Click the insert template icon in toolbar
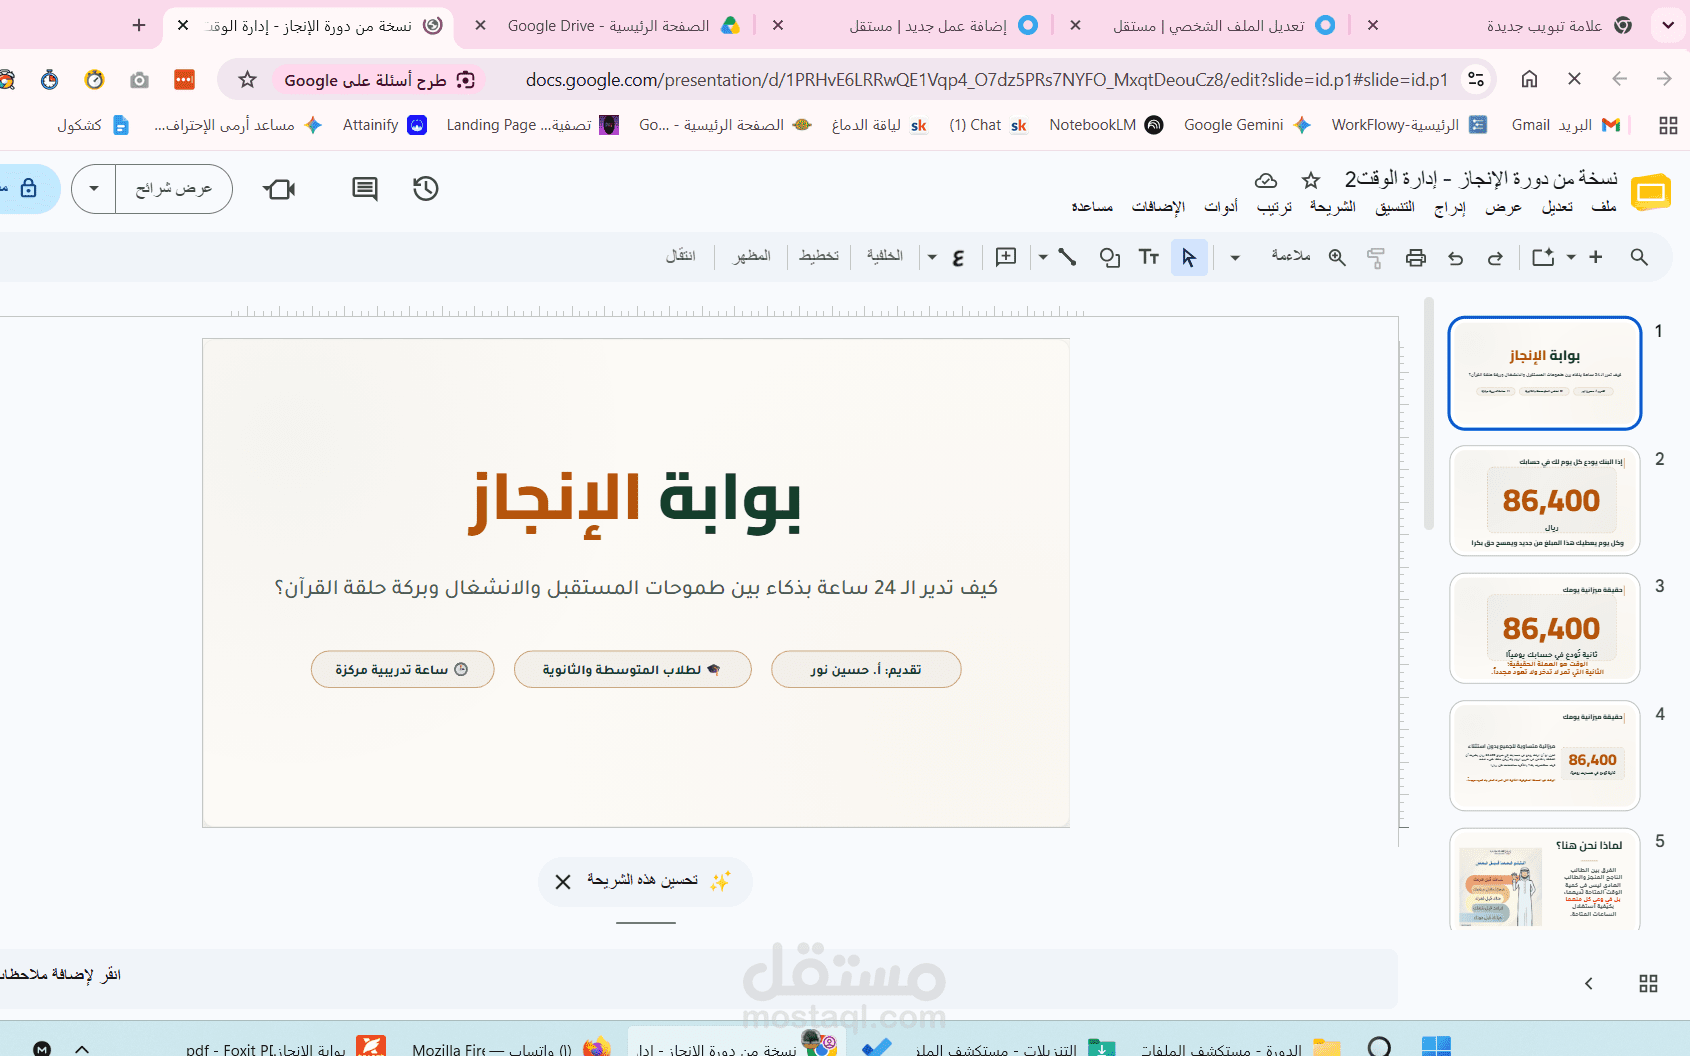 click(1543, 257)
